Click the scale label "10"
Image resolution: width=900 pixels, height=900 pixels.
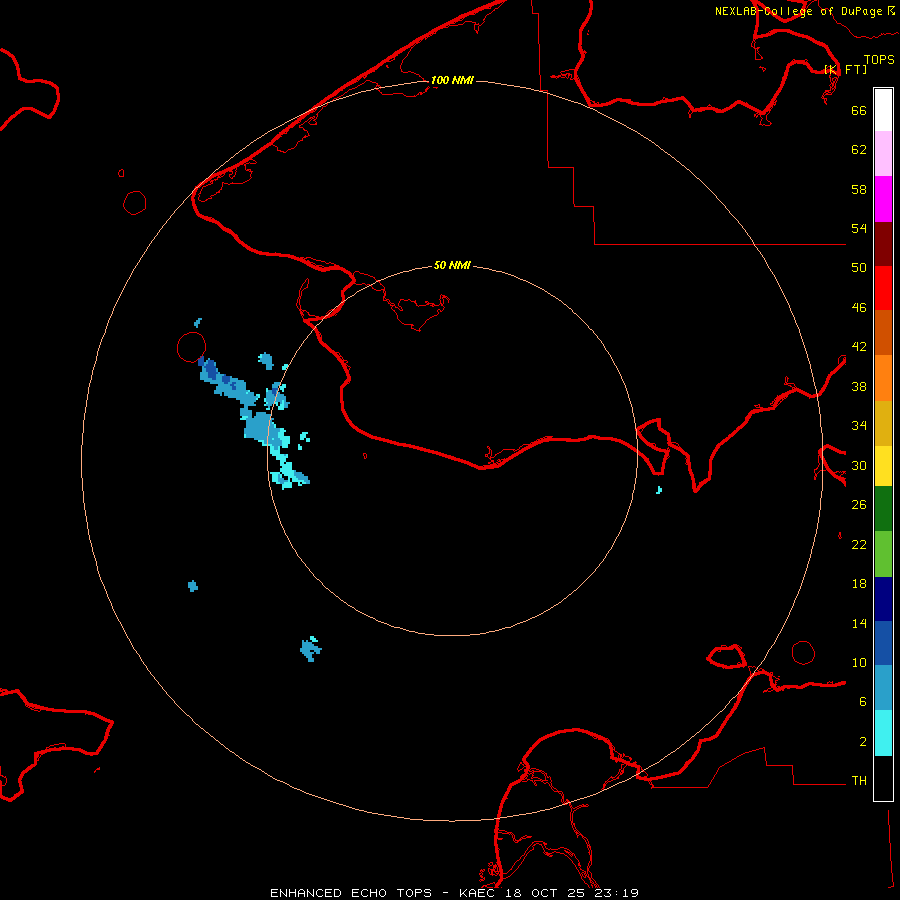pyautogui.click(x=859, y=662)
